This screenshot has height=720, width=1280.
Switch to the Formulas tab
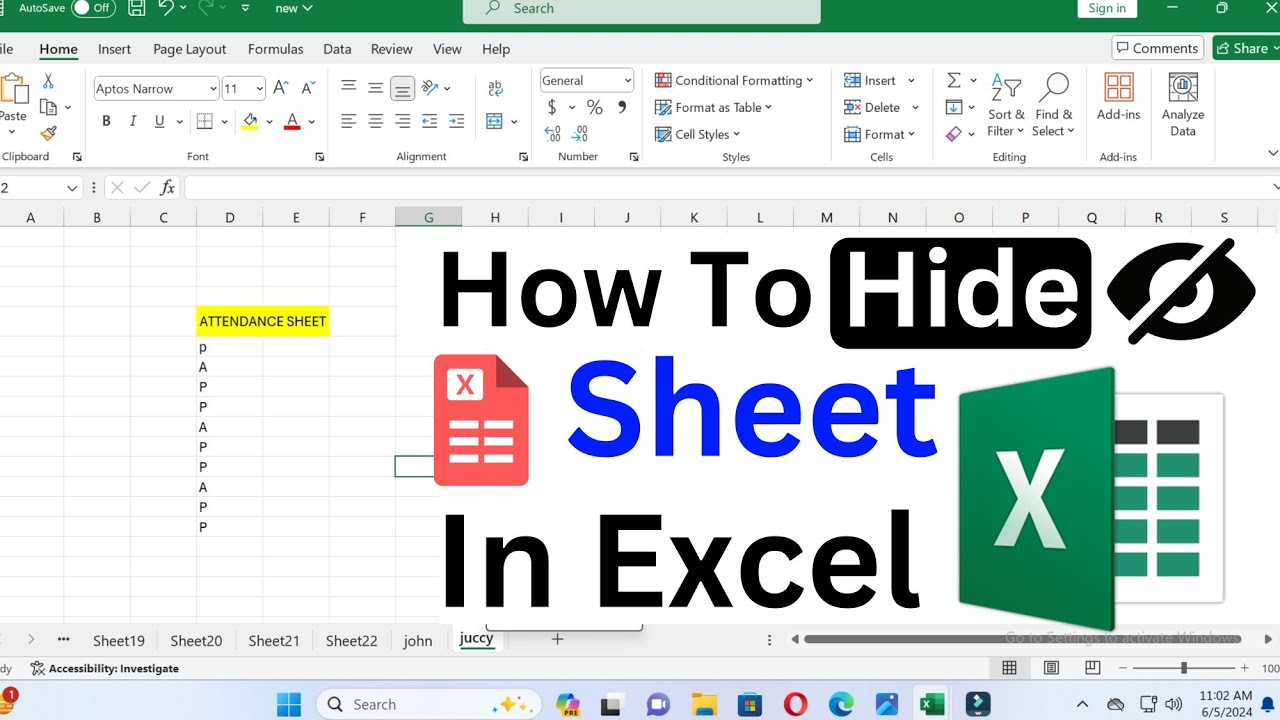point(276,49)
